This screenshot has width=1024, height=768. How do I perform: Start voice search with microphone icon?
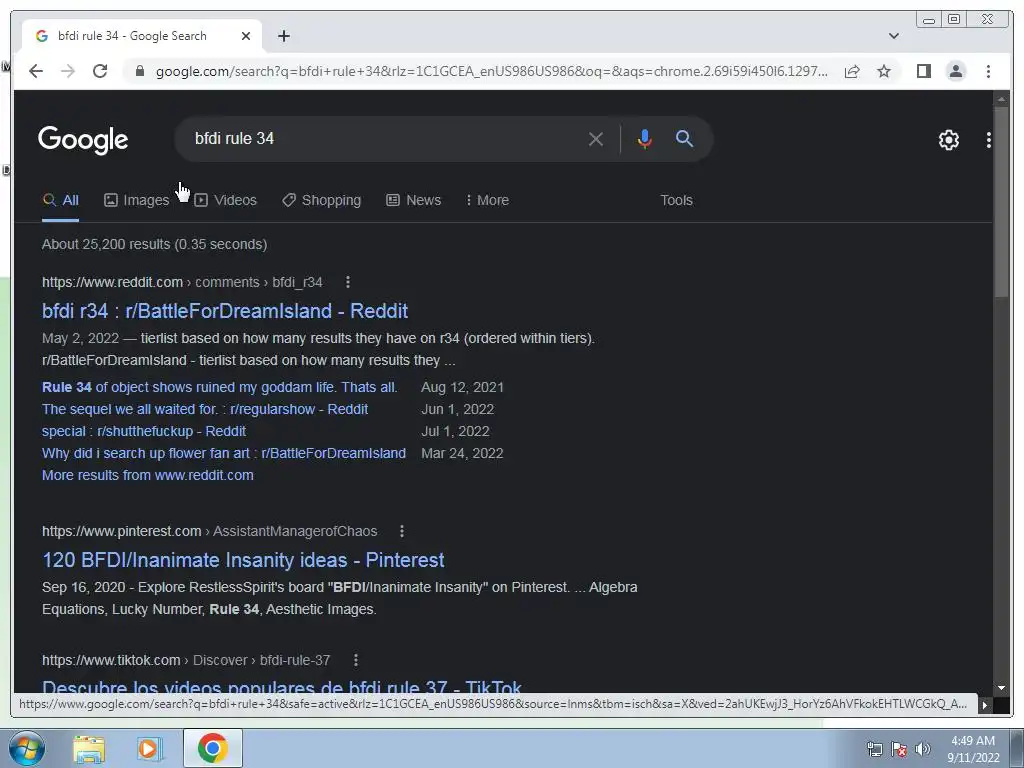645,139
